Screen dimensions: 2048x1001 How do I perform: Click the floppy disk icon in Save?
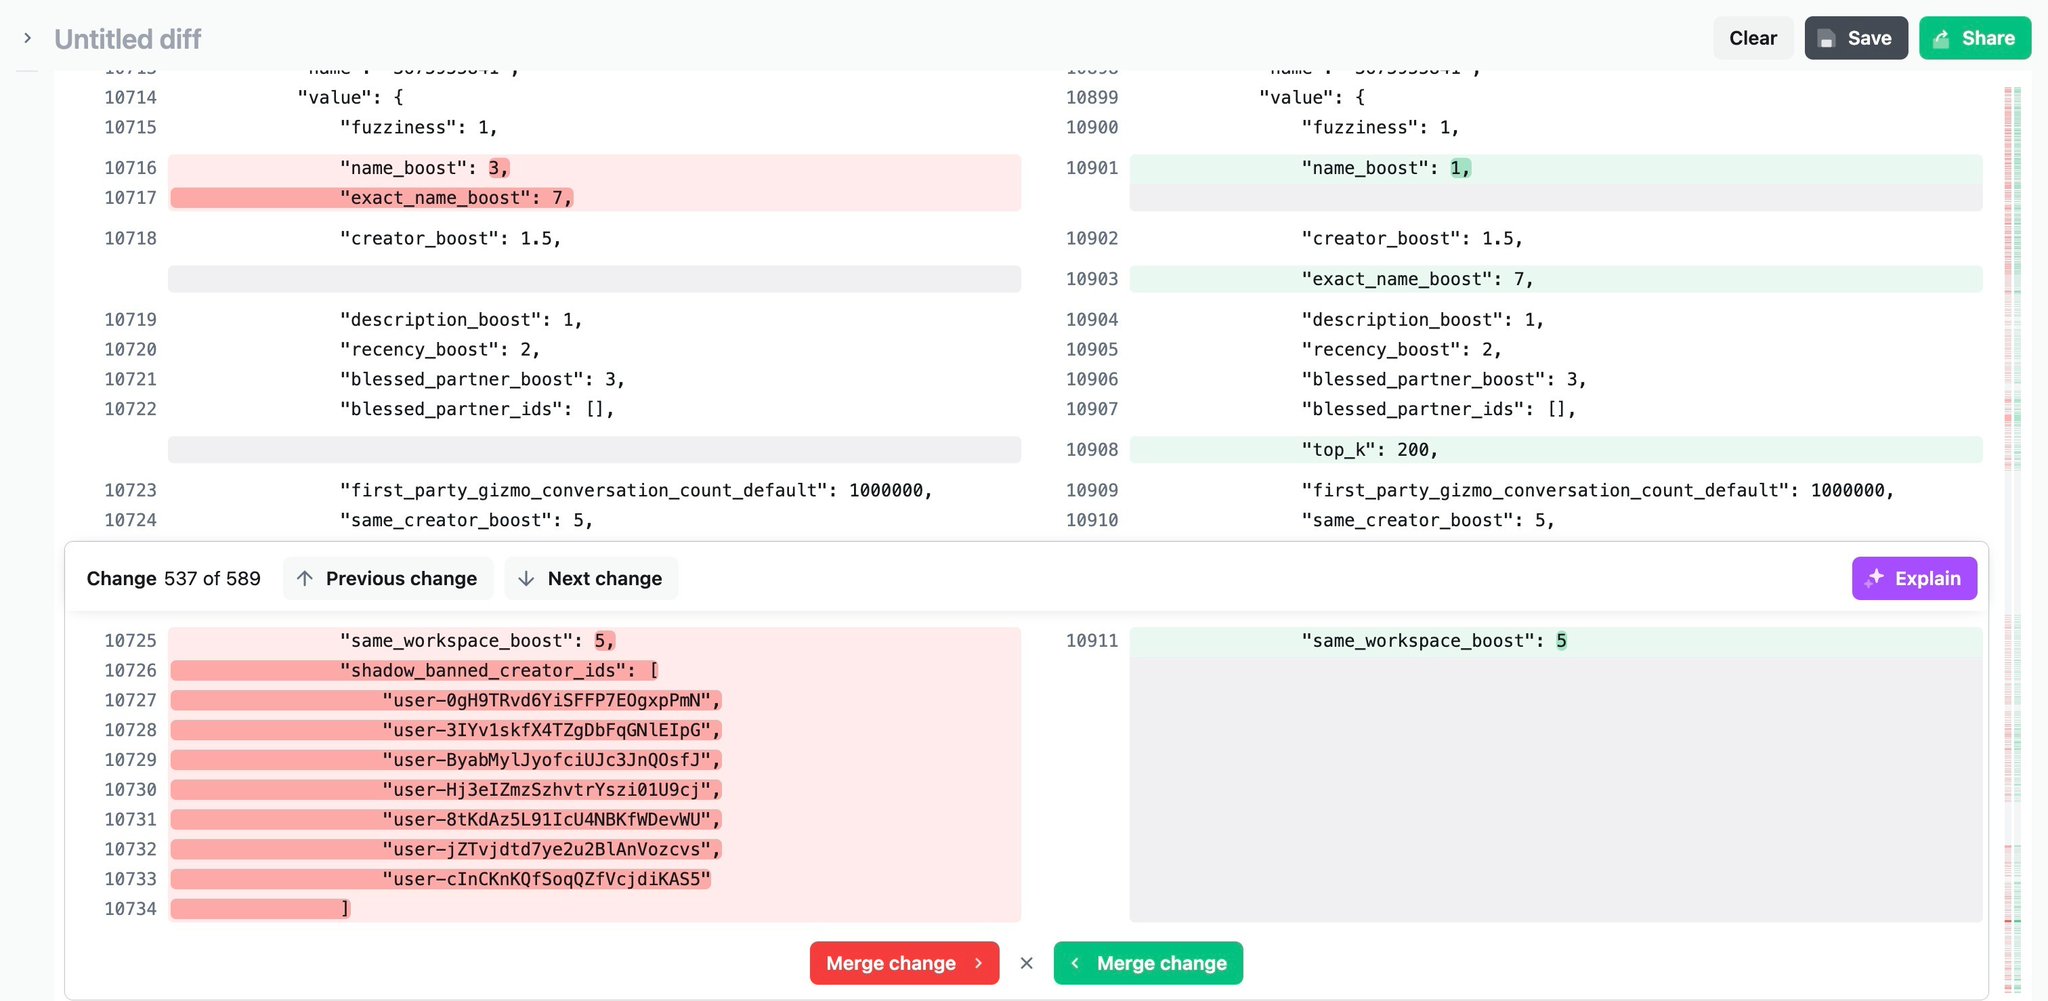coord(1826,39)
